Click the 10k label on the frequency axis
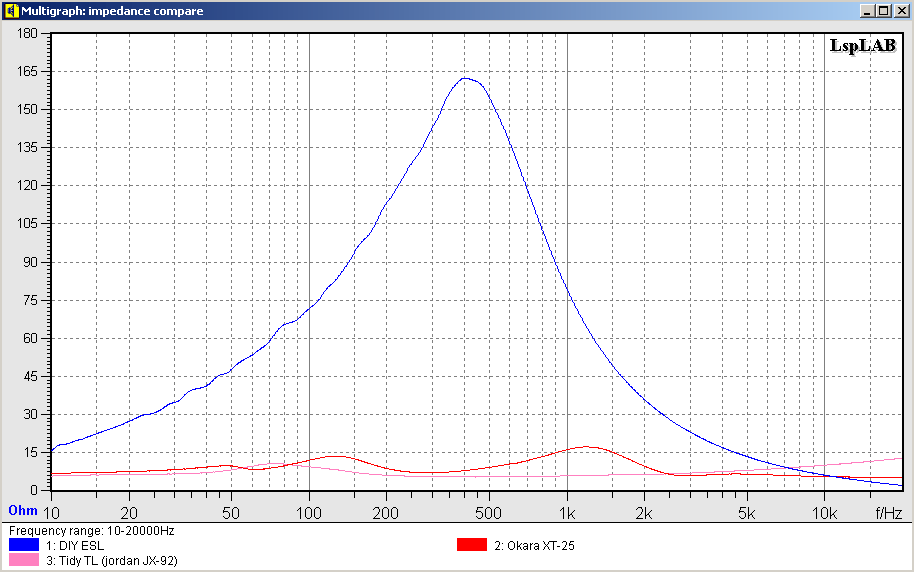 825,513
